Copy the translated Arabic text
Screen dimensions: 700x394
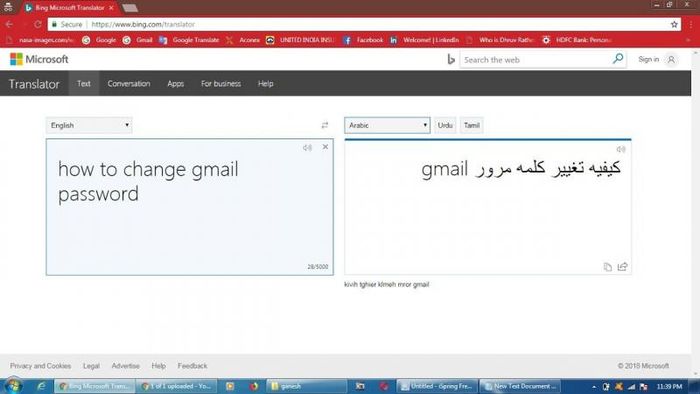pyautogui.click(x=608, y=267)
